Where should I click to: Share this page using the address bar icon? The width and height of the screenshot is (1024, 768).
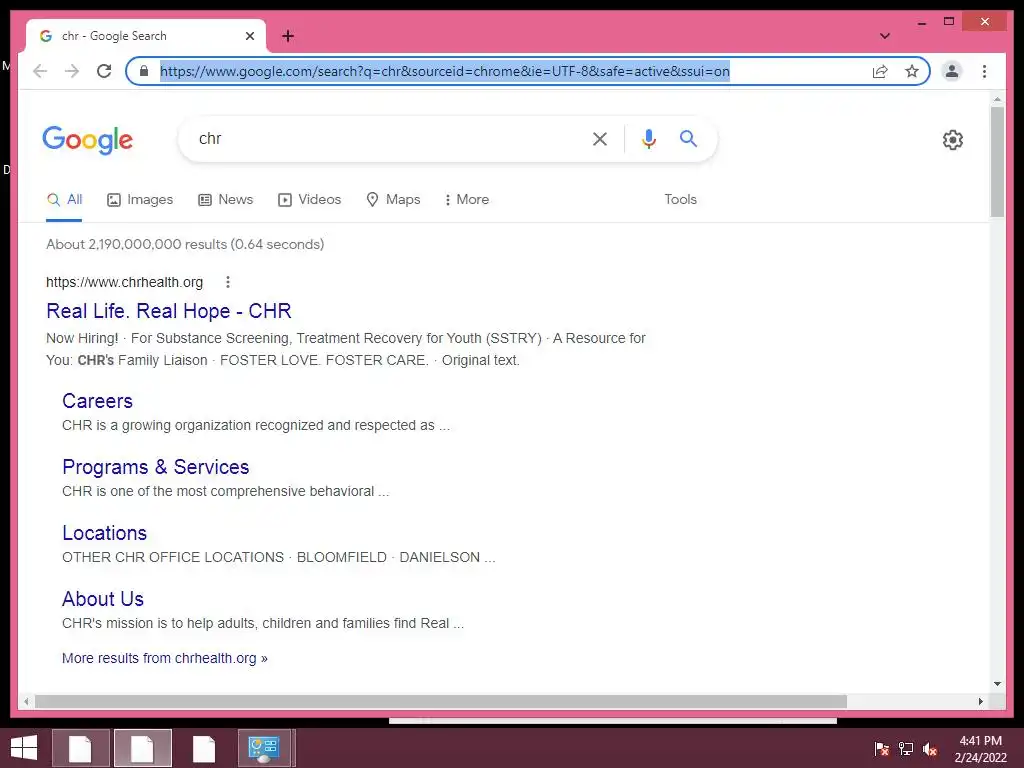tap(880, 71)
